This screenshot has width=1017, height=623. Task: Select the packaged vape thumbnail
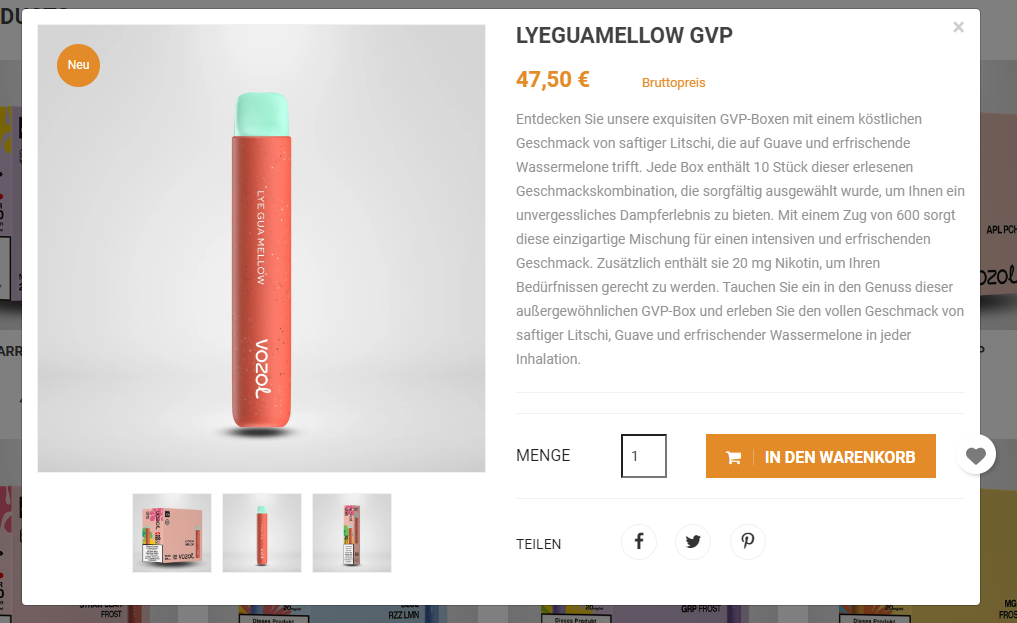(352, 533)
